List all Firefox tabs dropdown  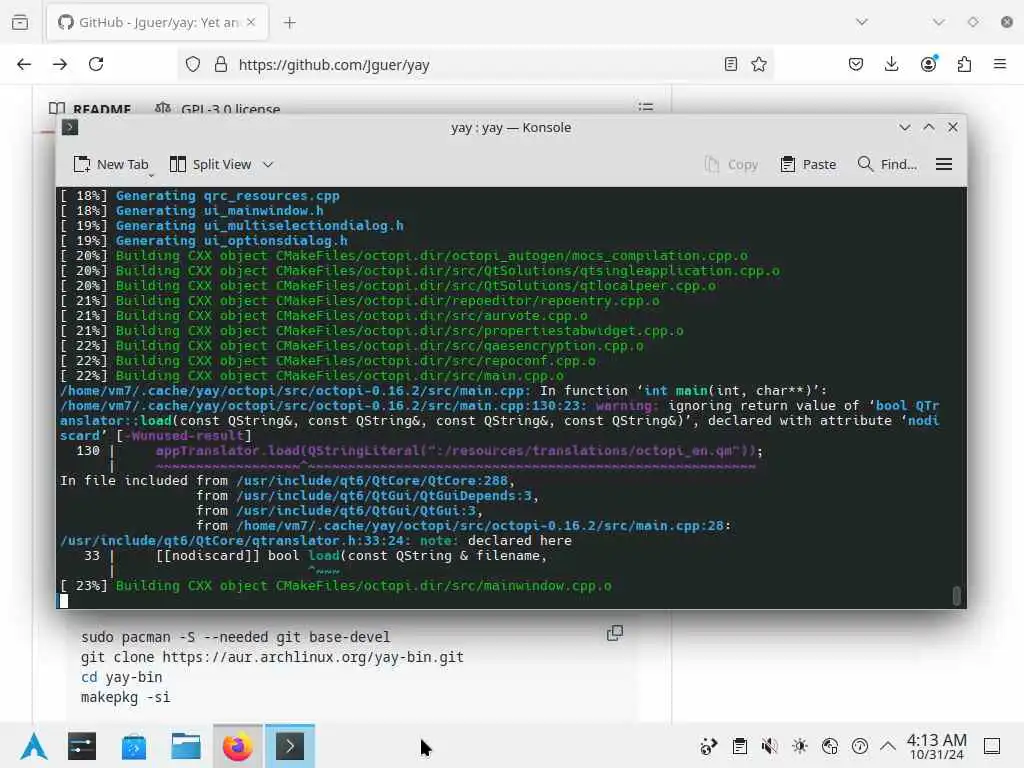tap(862, 22)
